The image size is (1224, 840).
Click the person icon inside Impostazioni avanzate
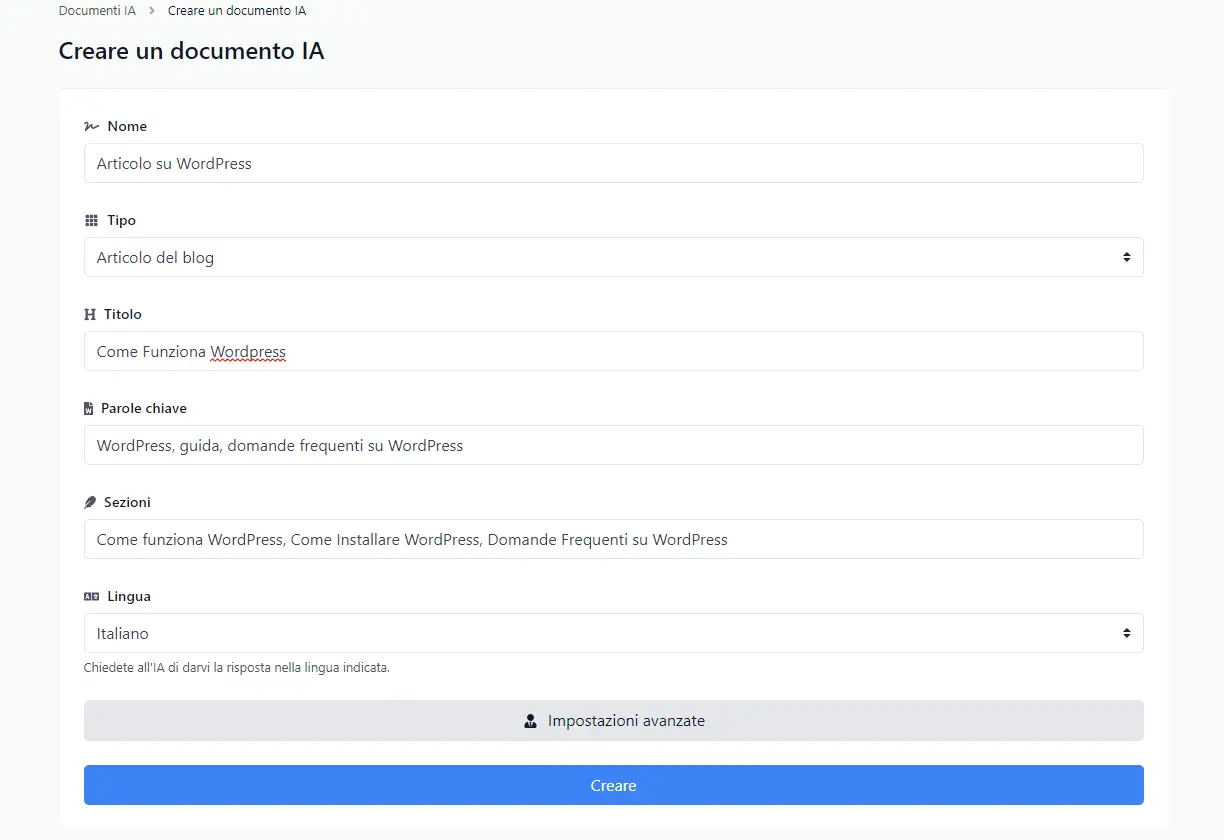(x=529, y=720)
